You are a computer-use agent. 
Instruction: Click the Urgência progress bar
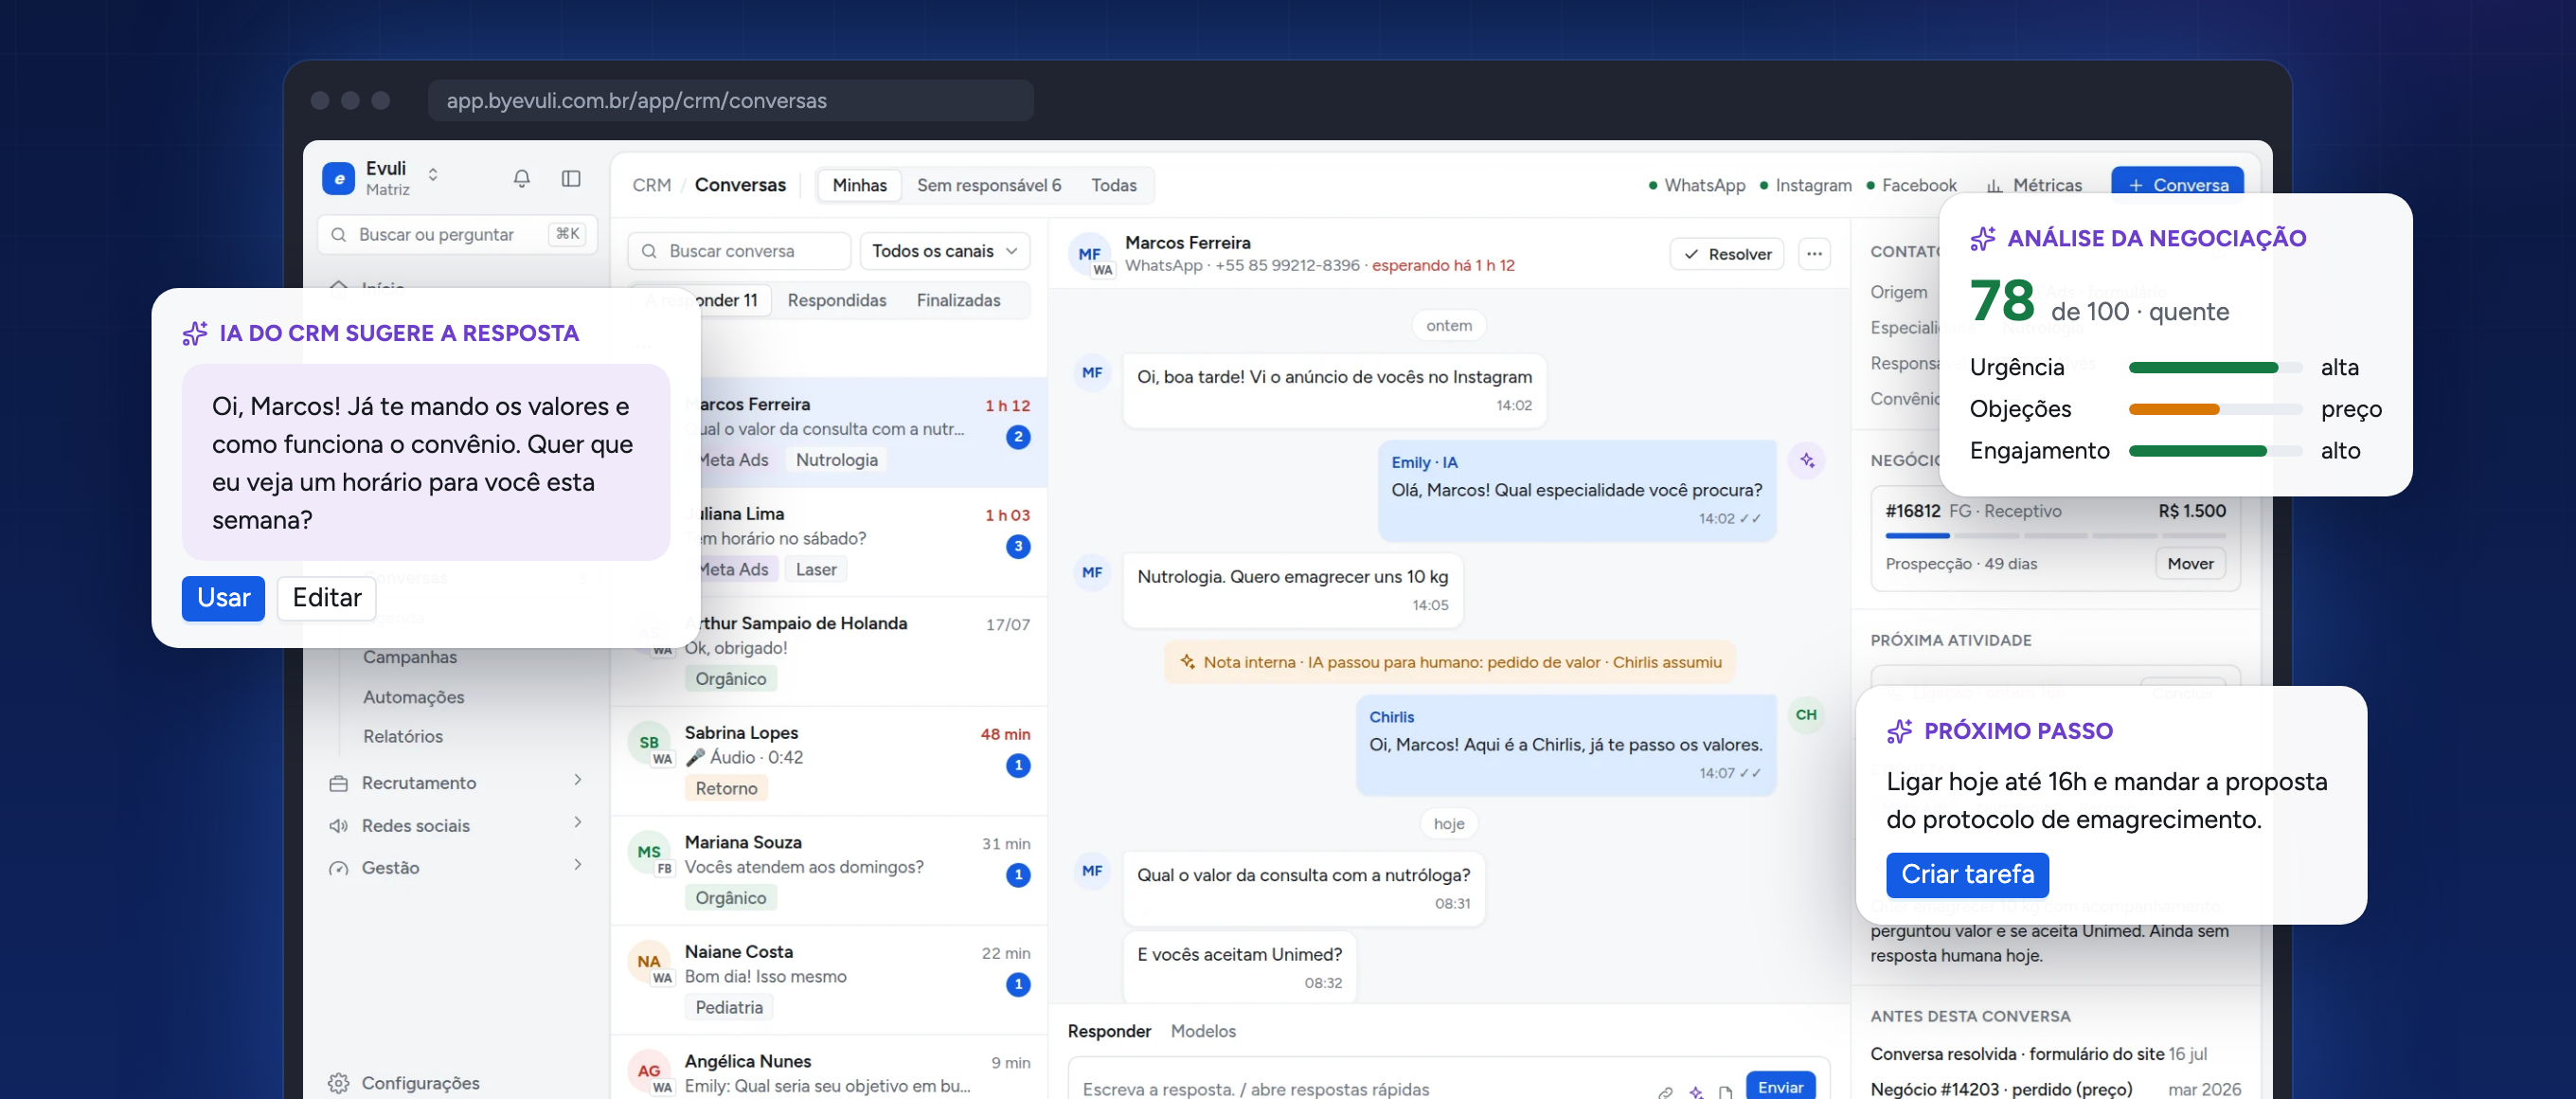2215,368
